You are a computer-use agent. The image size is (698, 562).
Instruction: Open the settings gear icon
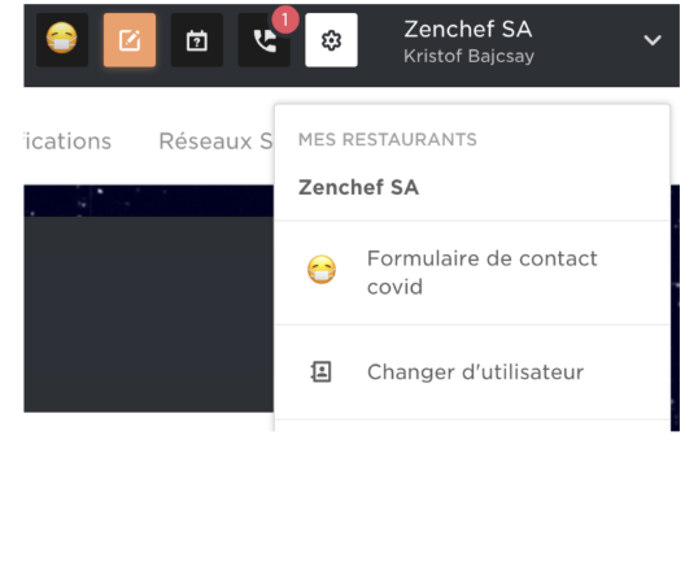coord(331,40)
